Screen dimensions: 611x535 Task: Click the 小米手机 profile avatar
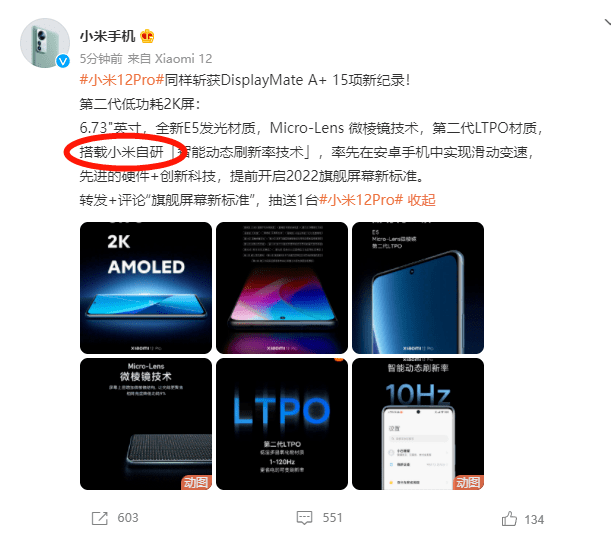(45, 43)
